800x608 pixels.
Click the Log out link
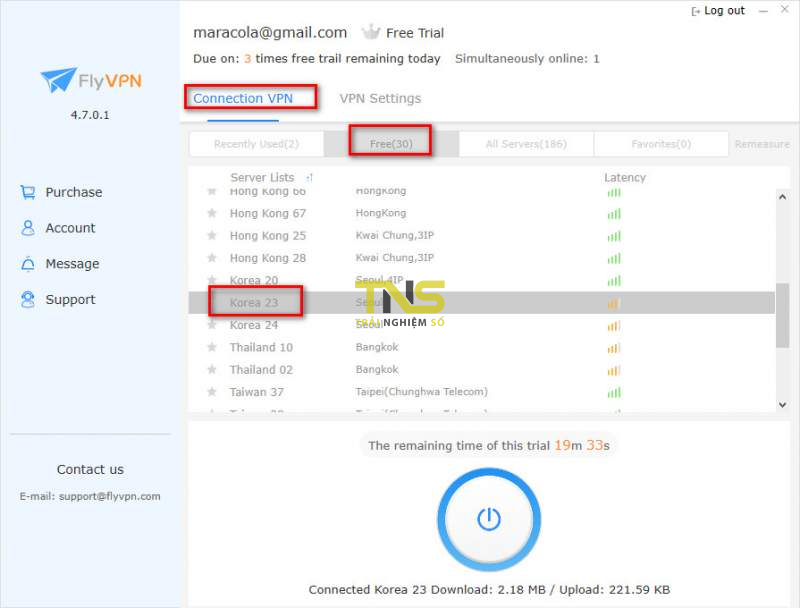(x=724, y=11)
